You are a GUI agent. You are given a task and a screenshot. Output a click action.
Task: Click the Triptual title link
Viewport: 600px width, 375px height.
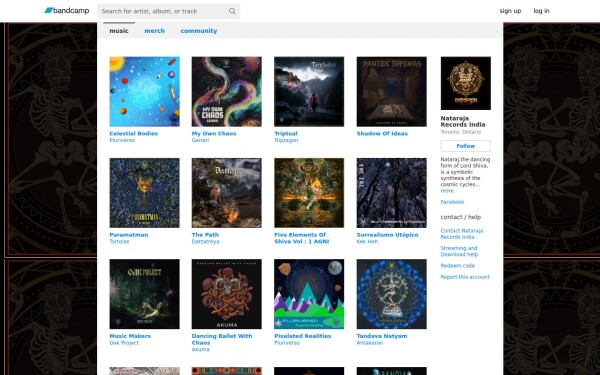286,134
